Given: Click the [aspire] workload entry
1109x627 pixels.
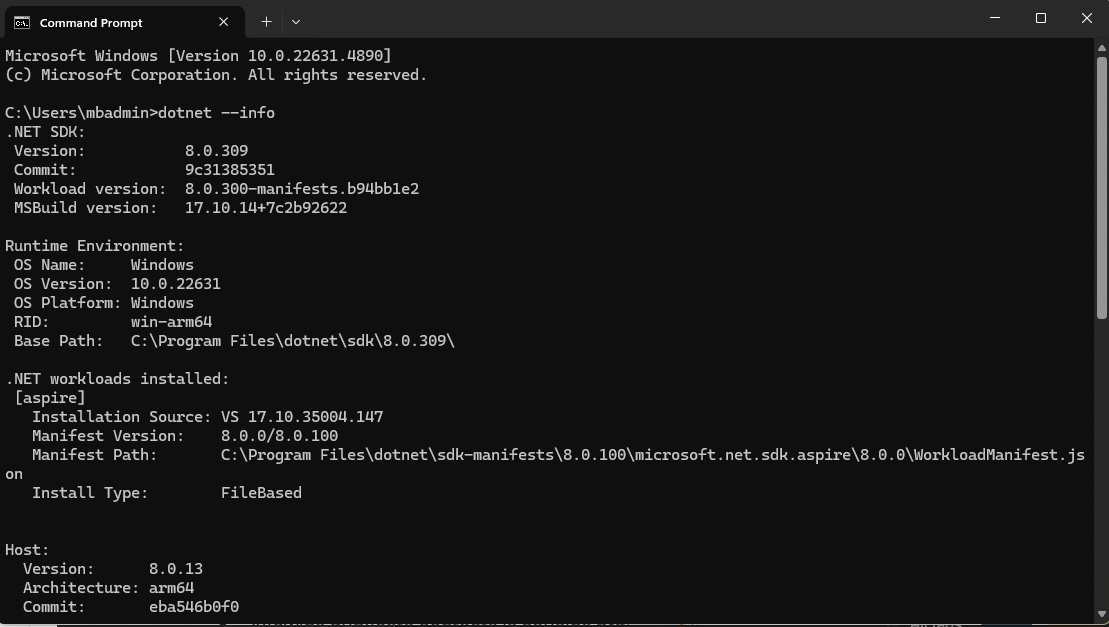Looking at the screenshot, I should (50, 398).
